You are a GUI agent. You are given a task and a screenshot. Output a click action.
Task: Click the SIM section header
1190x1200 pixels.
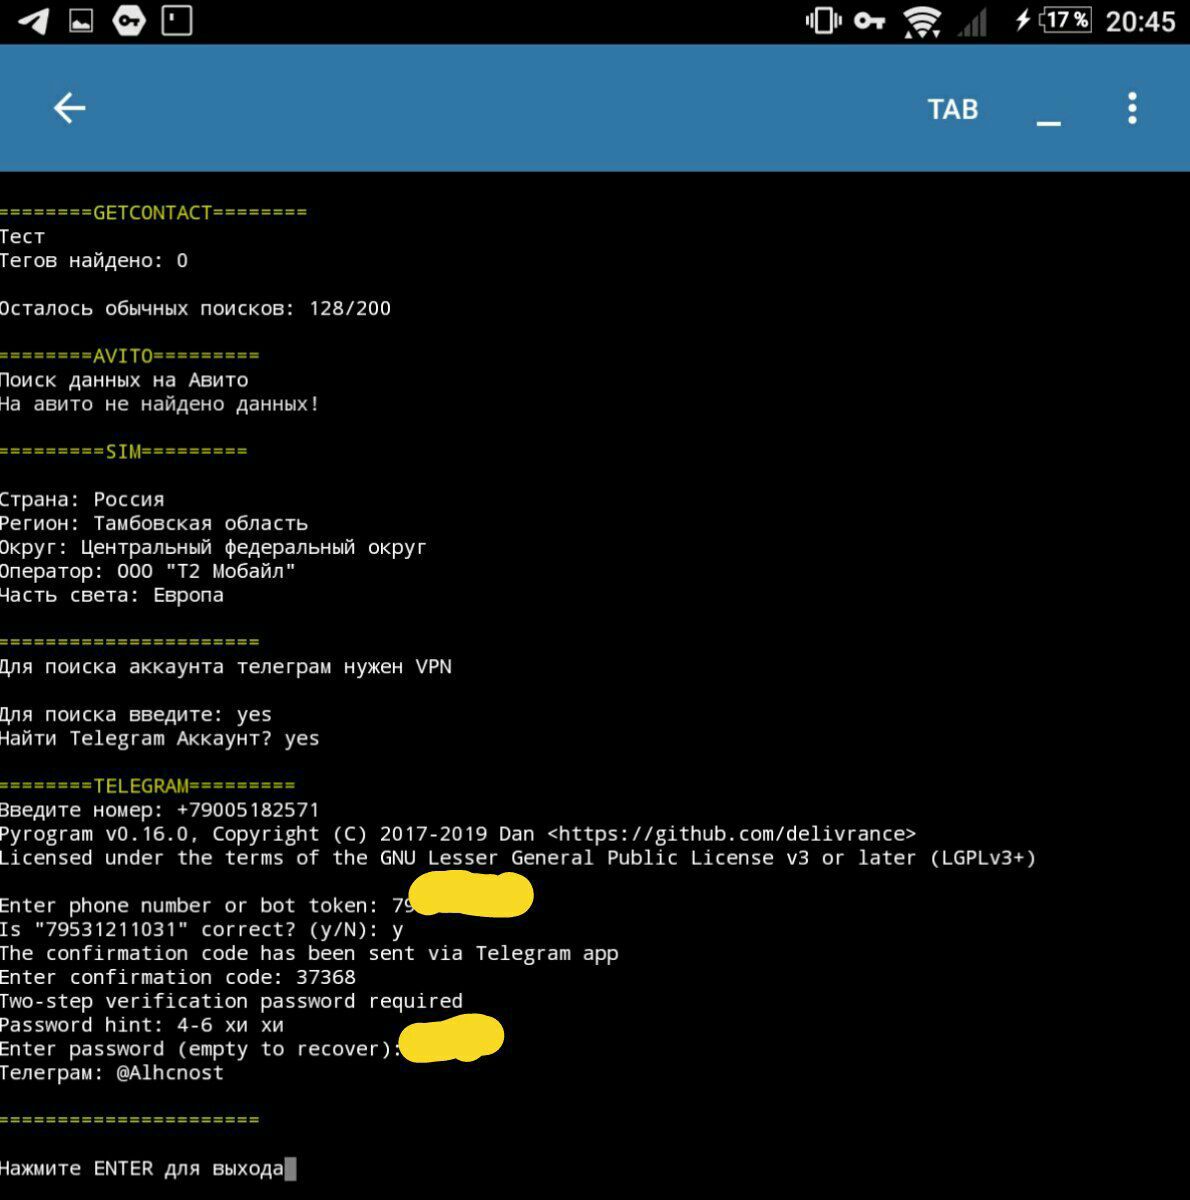click(x=123, y=451)
